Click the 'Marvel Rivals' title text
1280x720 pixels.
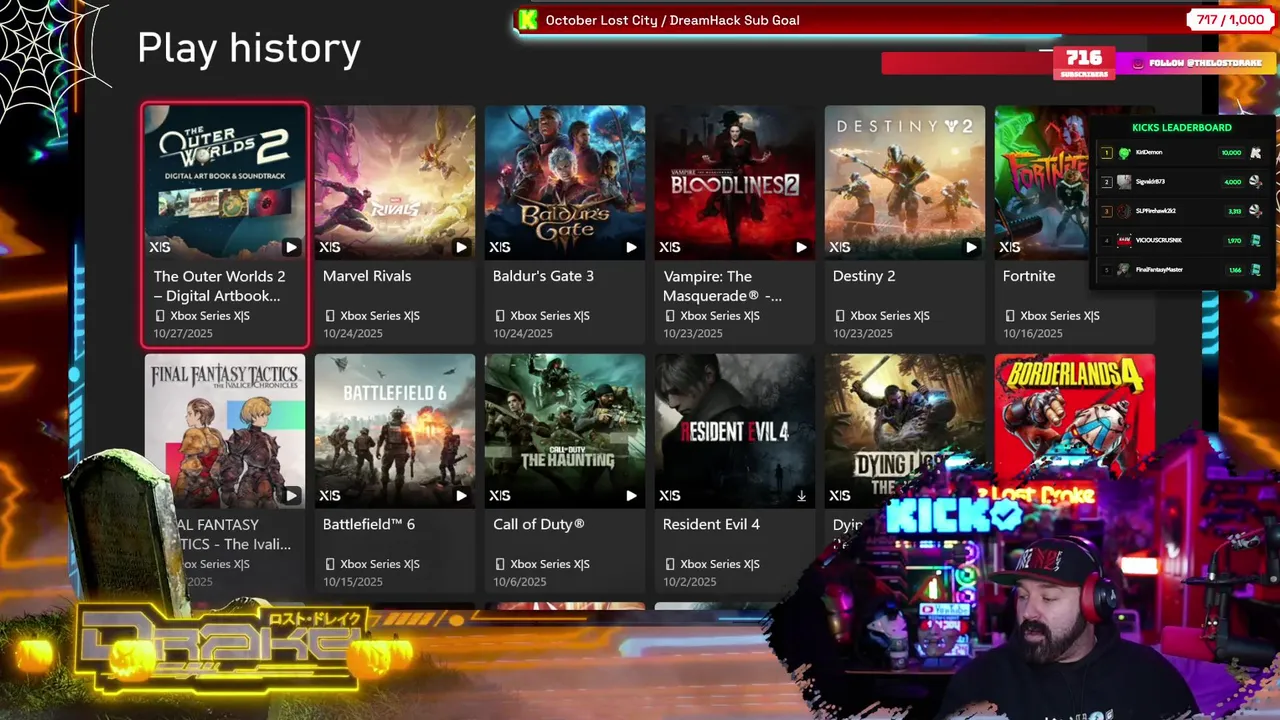coord(367,276)
